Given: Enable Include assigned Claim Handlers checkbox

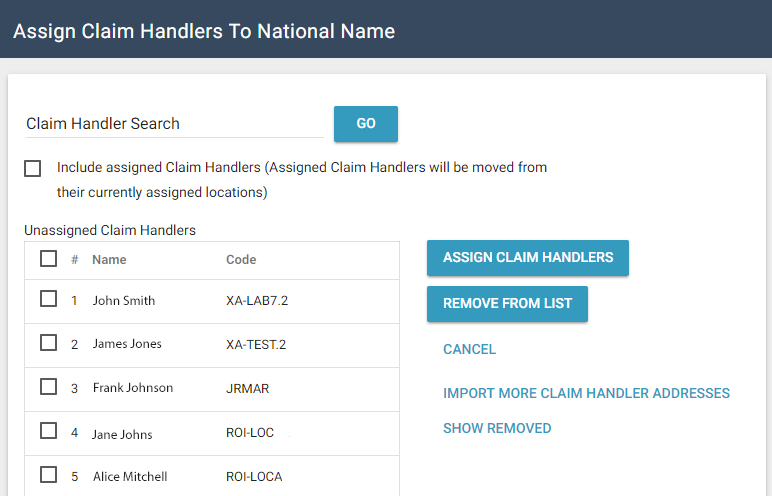Looking at the screenshot, I should [32, 168].
